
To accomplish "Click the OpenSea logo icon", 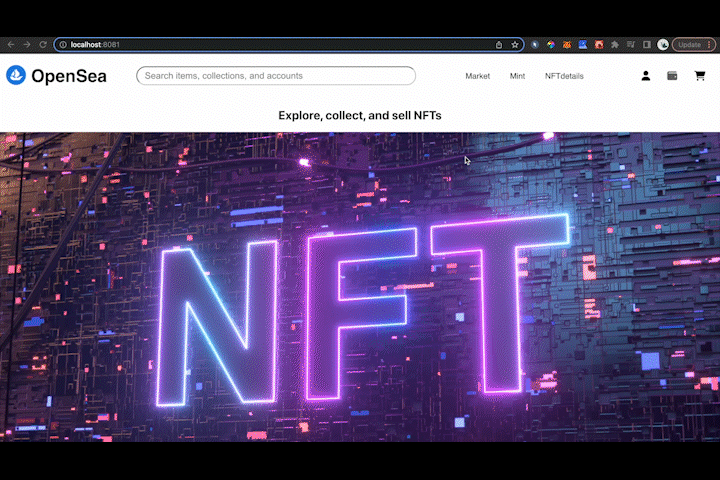I will coord(16,75).
